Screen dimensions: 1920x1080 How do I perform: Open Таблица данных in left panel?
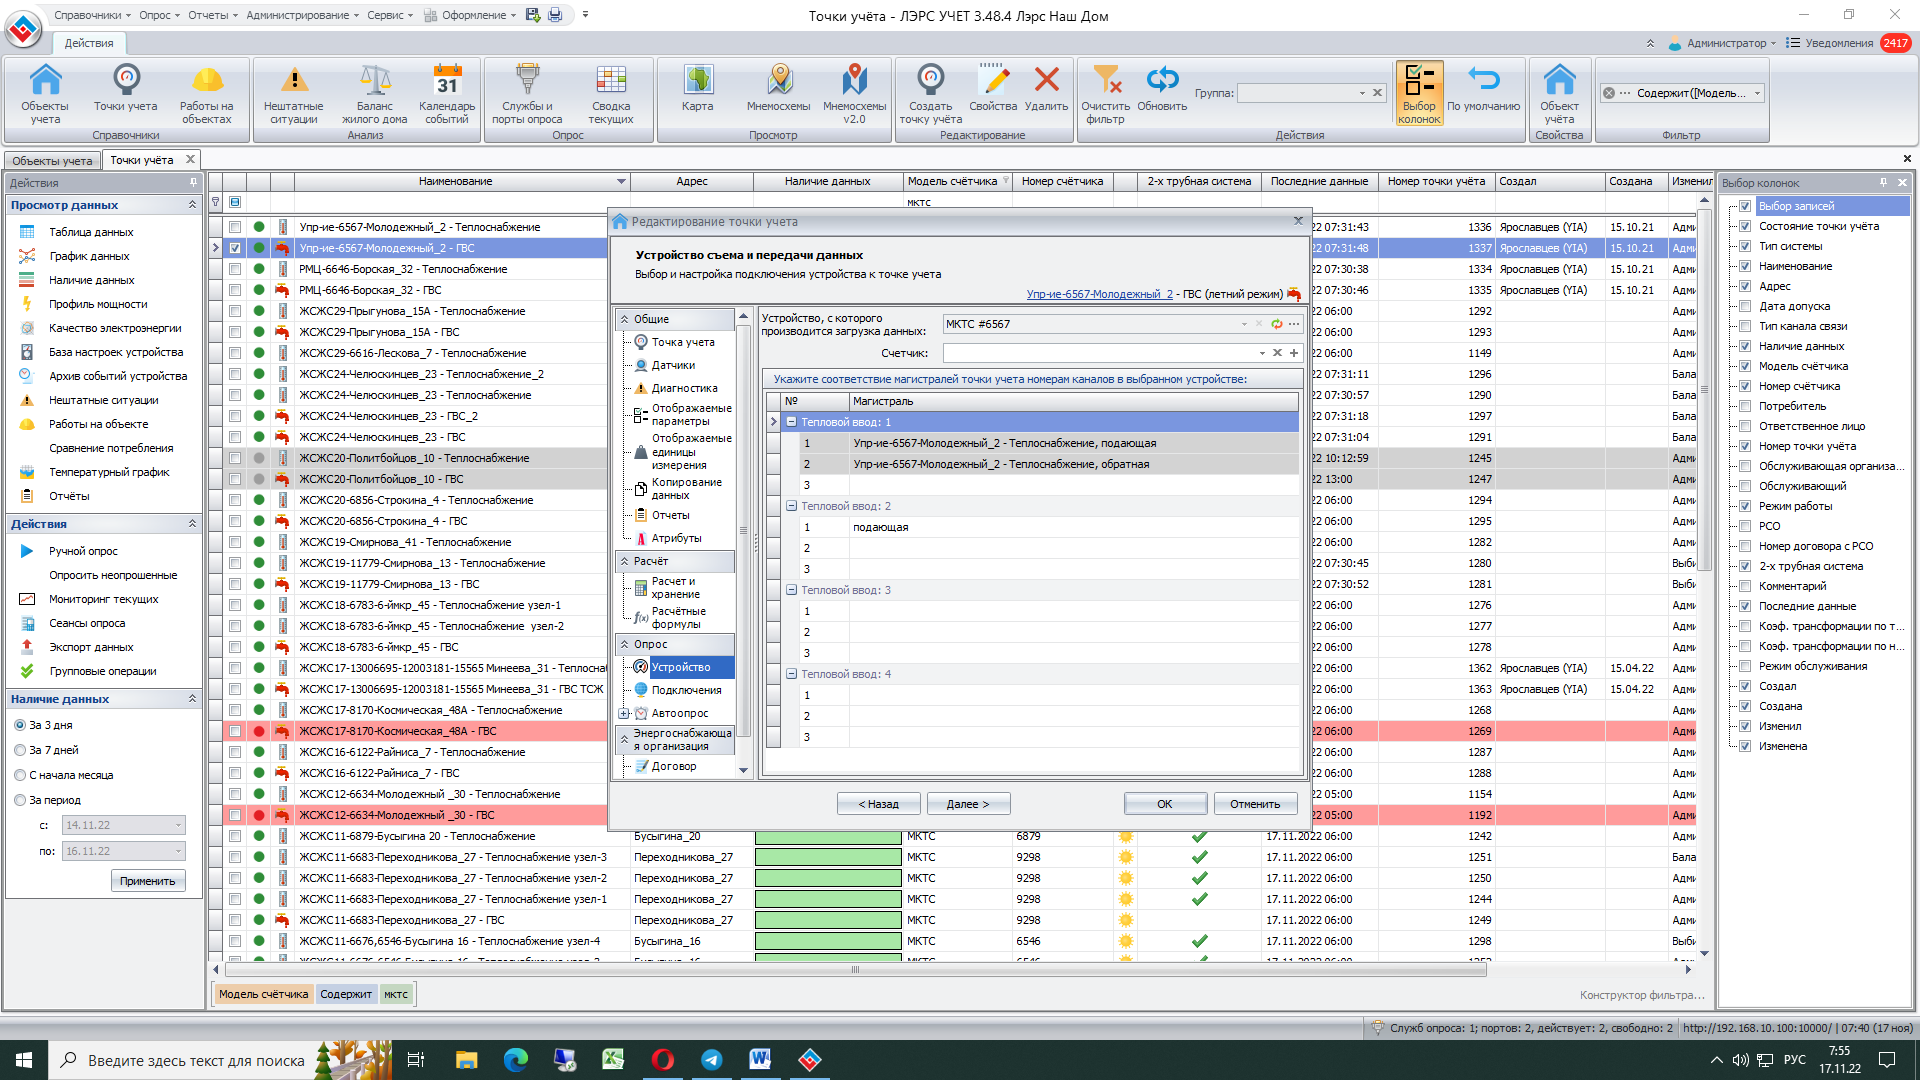pos(91,232)
